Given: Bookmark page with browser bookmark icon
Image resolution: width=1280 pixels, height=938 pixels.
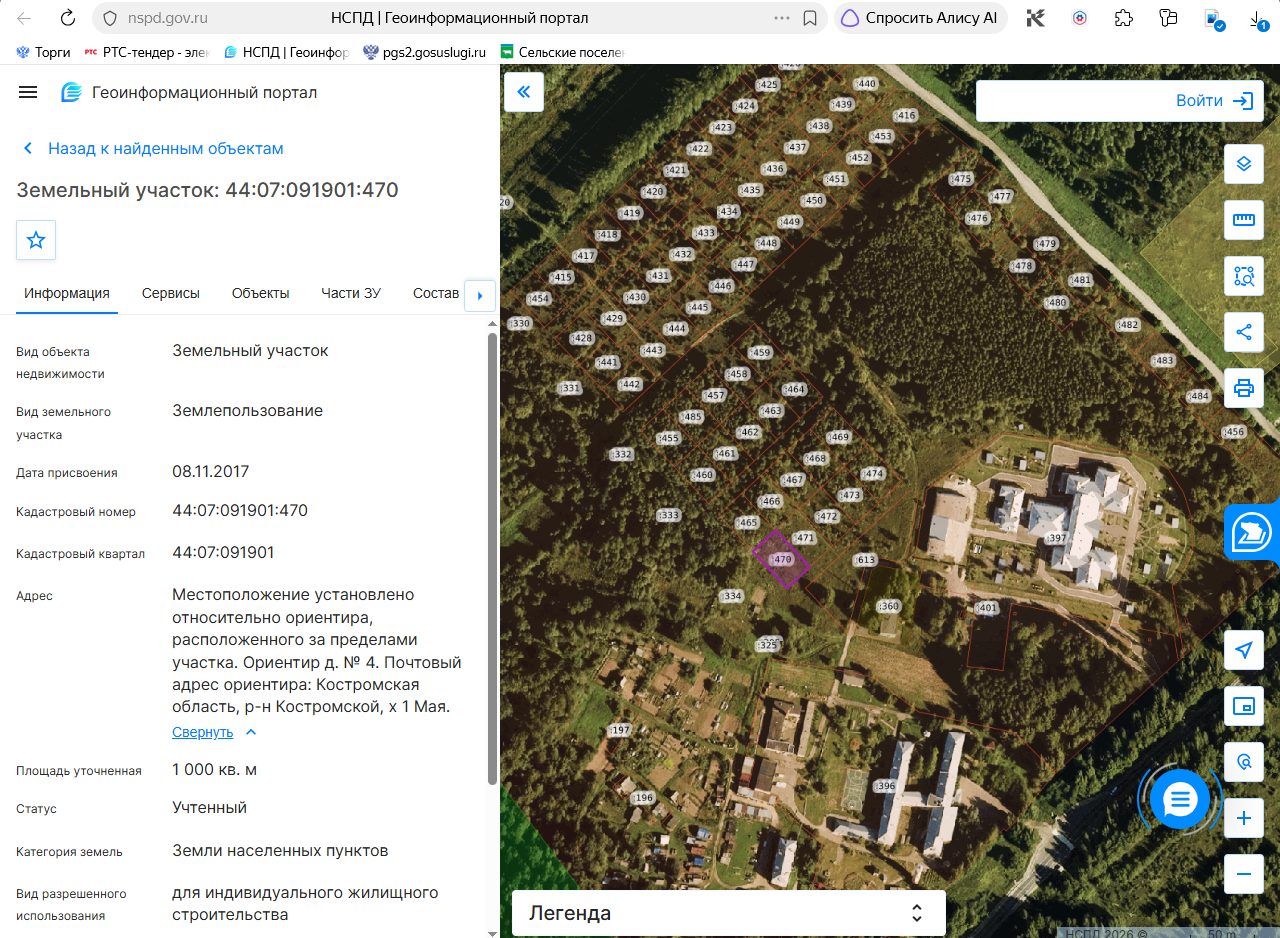Looking at the screenshot, I should [811, 18].
